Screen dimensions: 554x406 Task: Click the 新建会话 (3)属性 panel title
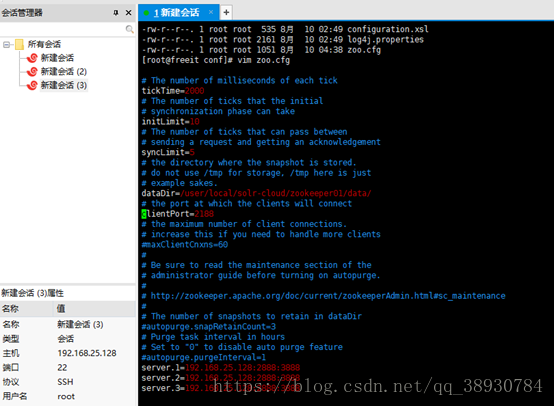coord(32,293)
